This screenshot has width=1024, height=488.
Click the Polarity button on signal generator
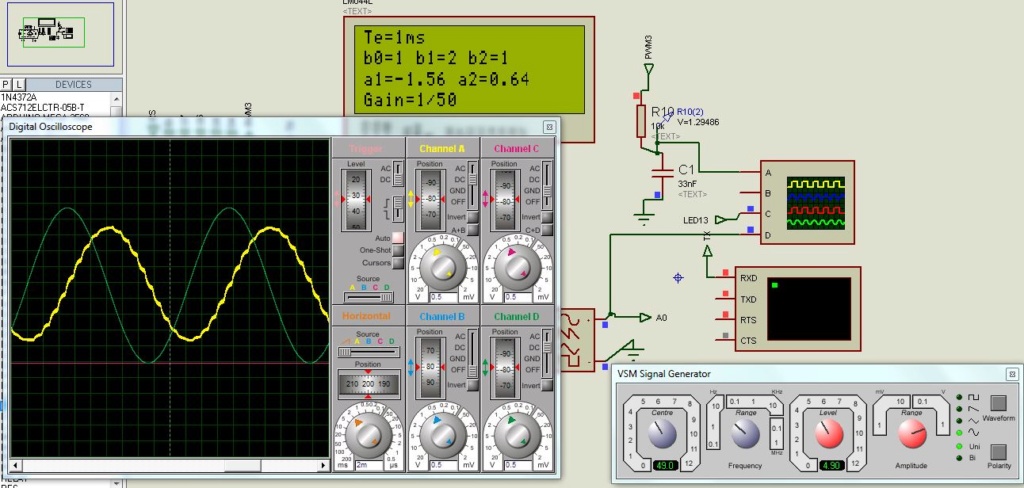[x=999, y=452]
